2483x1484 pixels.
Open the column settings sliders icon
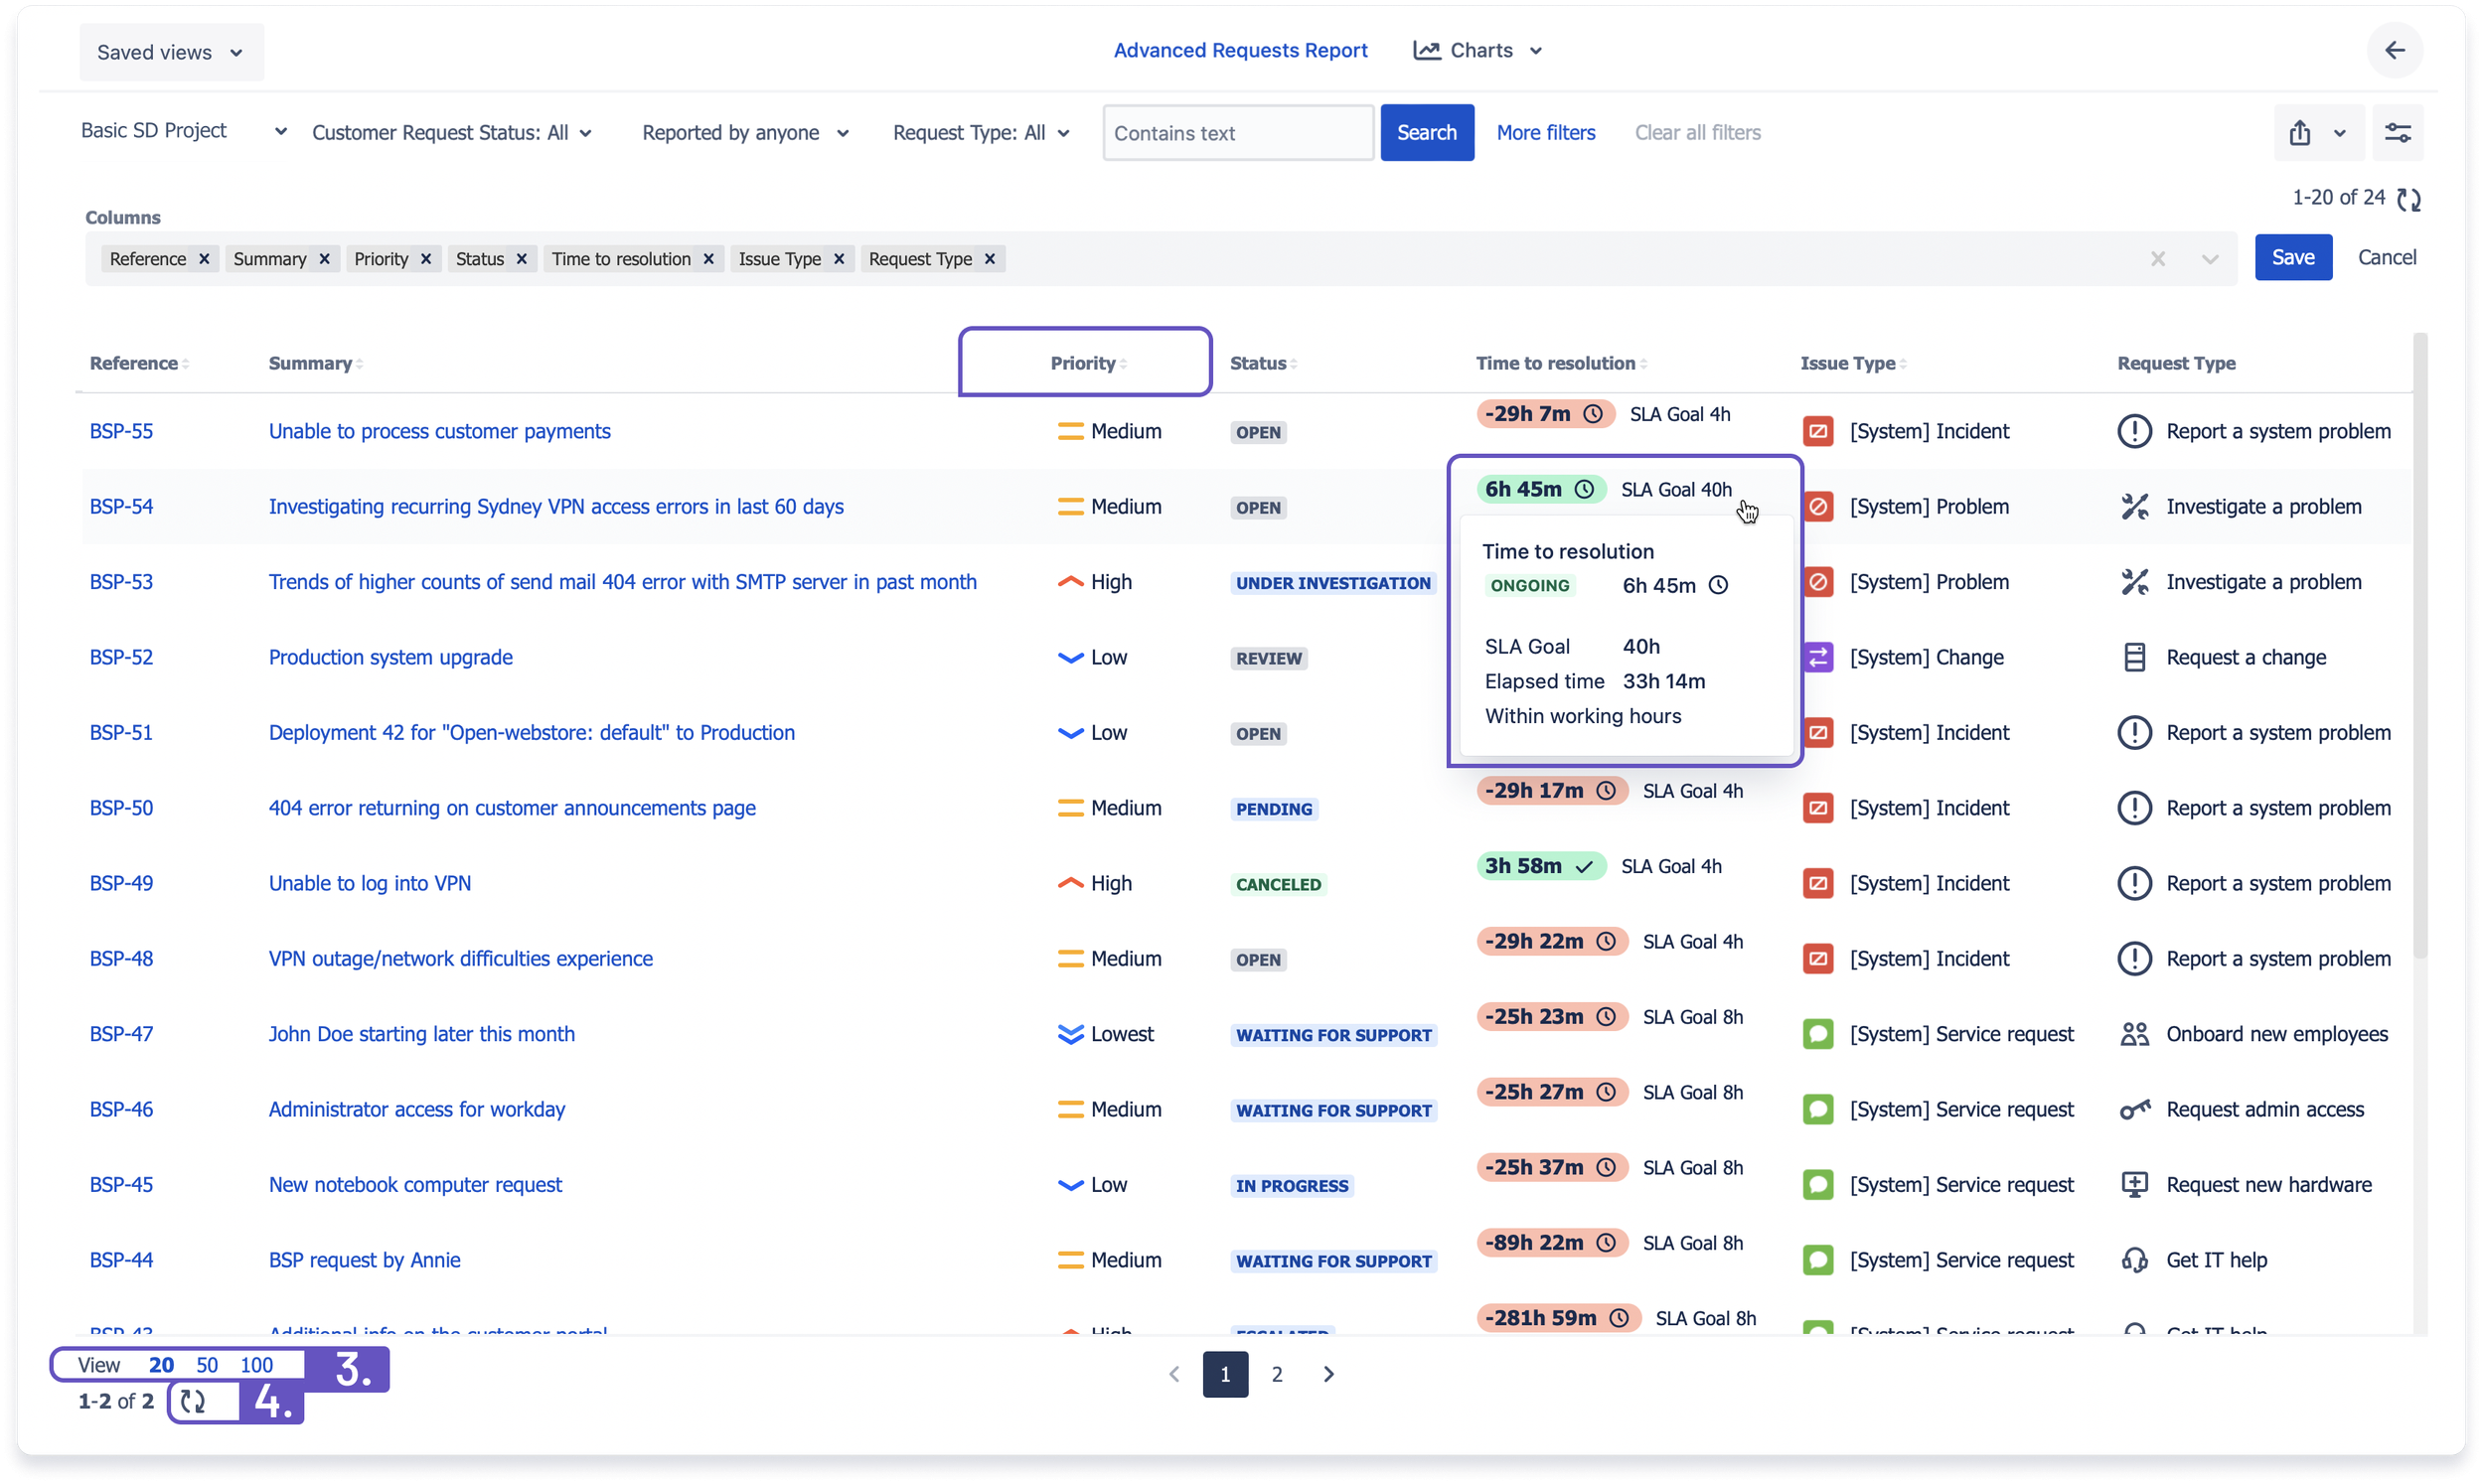[2397, 133]
